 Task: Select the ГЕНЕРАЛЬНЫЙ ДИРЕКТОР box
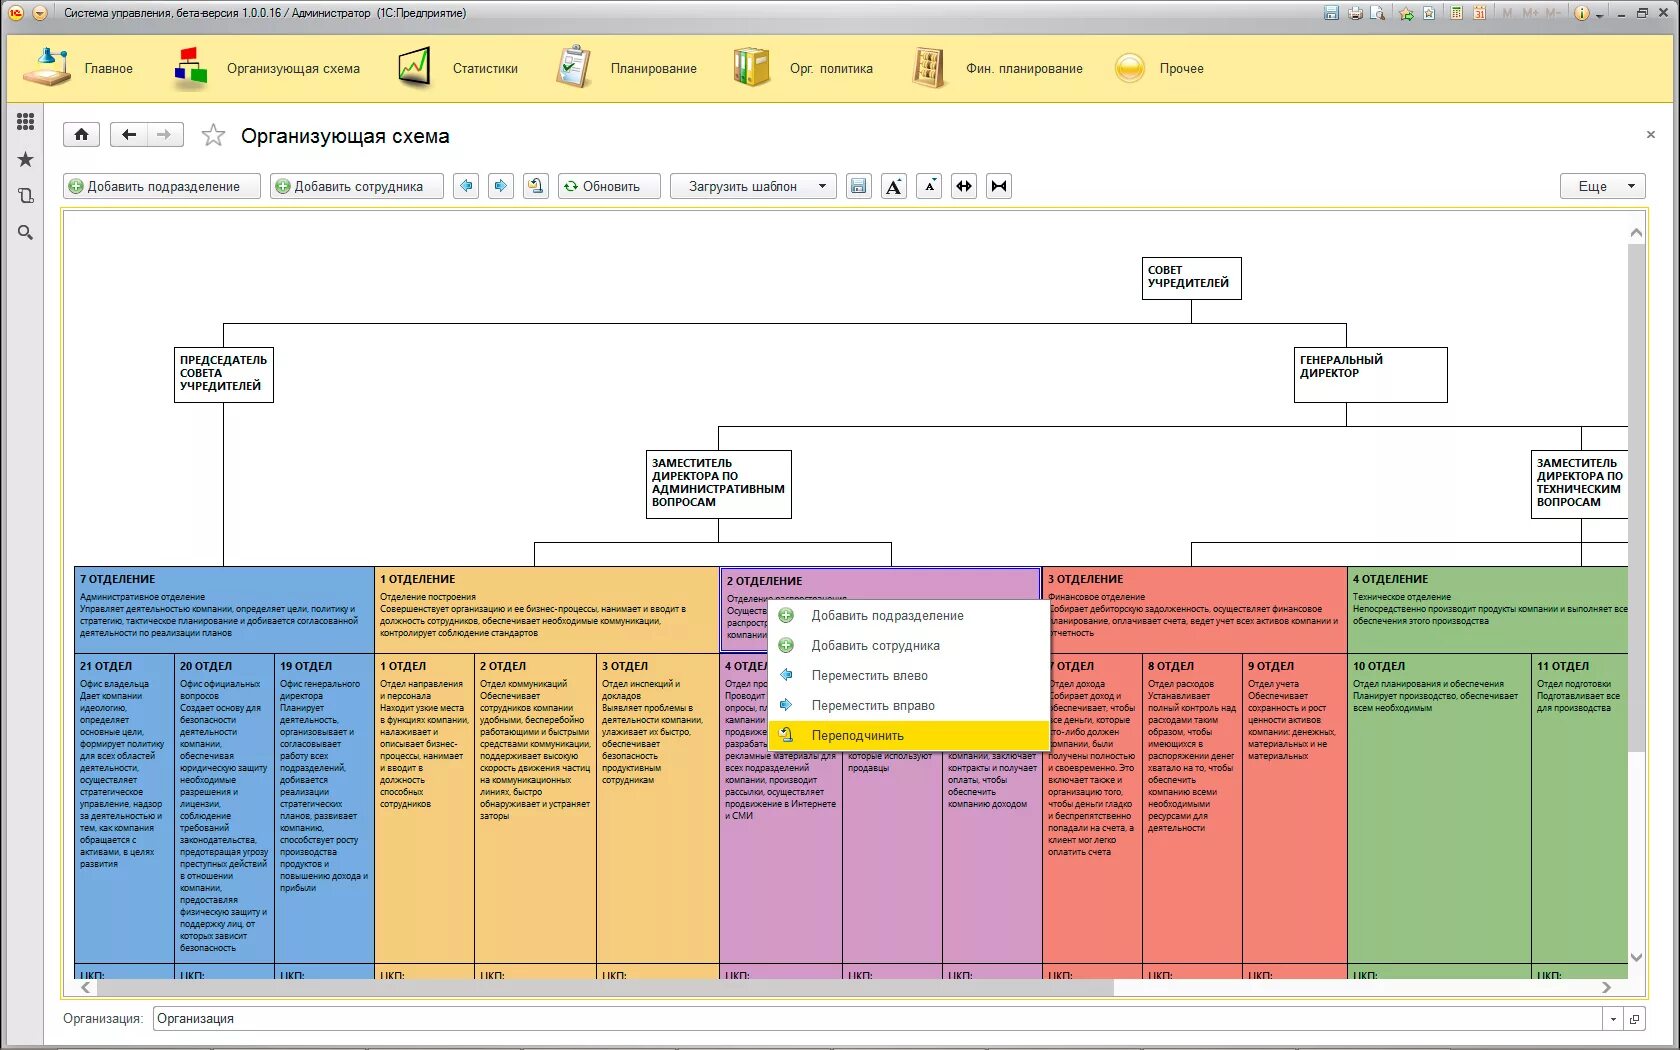[1370, 375]
